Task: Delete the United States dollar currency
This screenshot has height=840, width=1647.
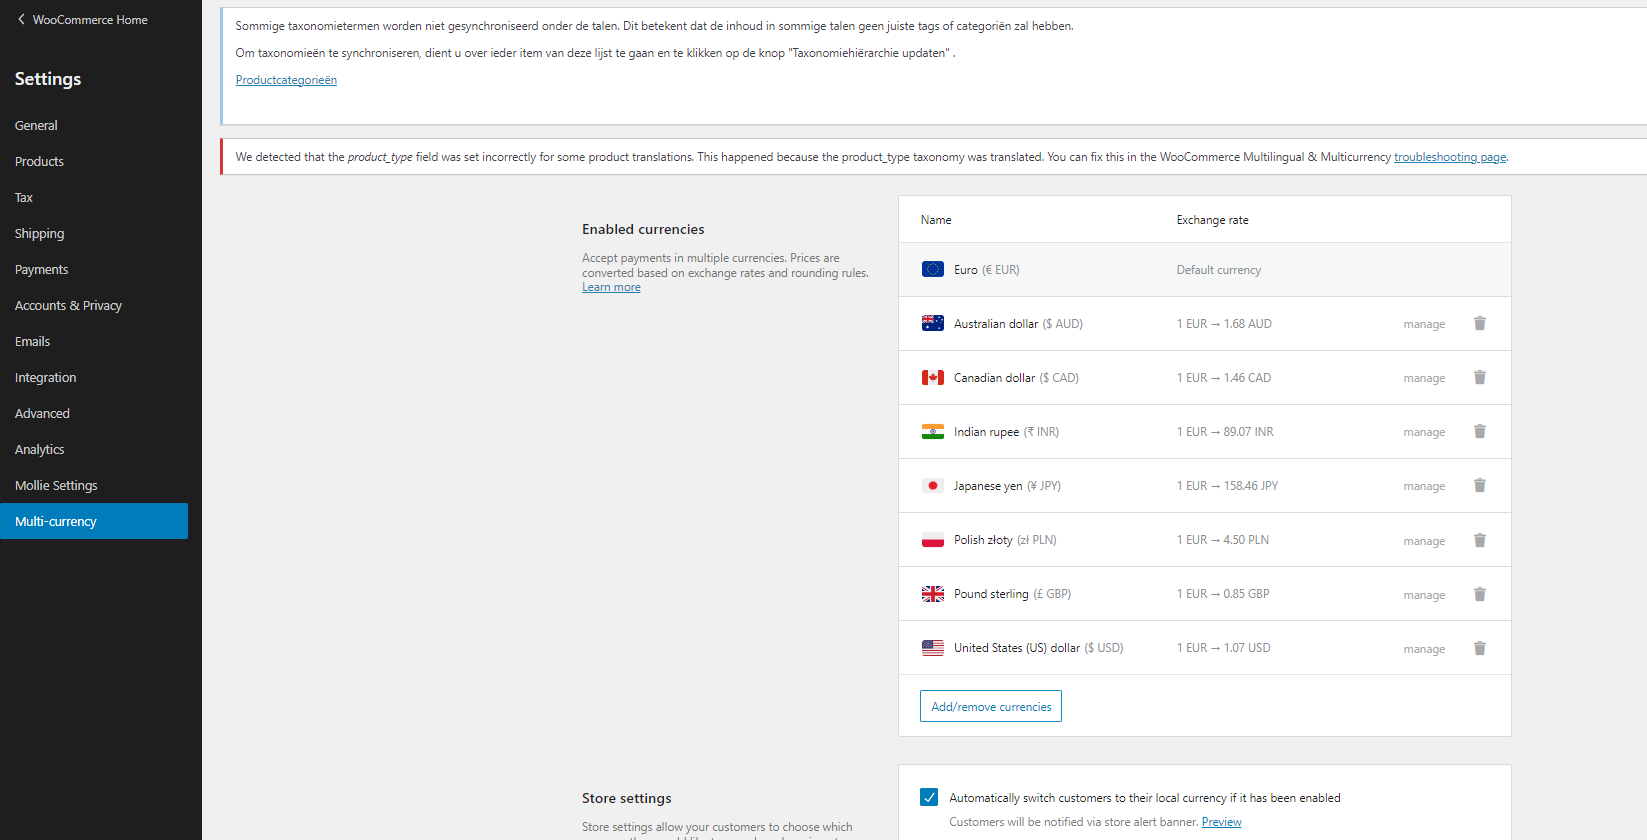Action: point(1479,648)
